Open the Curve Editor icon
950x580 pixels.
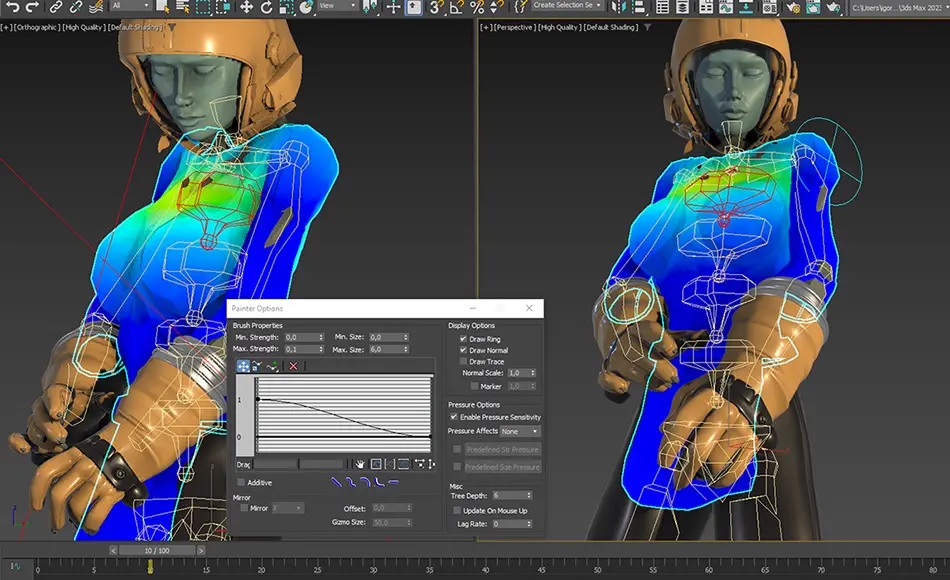726,7
